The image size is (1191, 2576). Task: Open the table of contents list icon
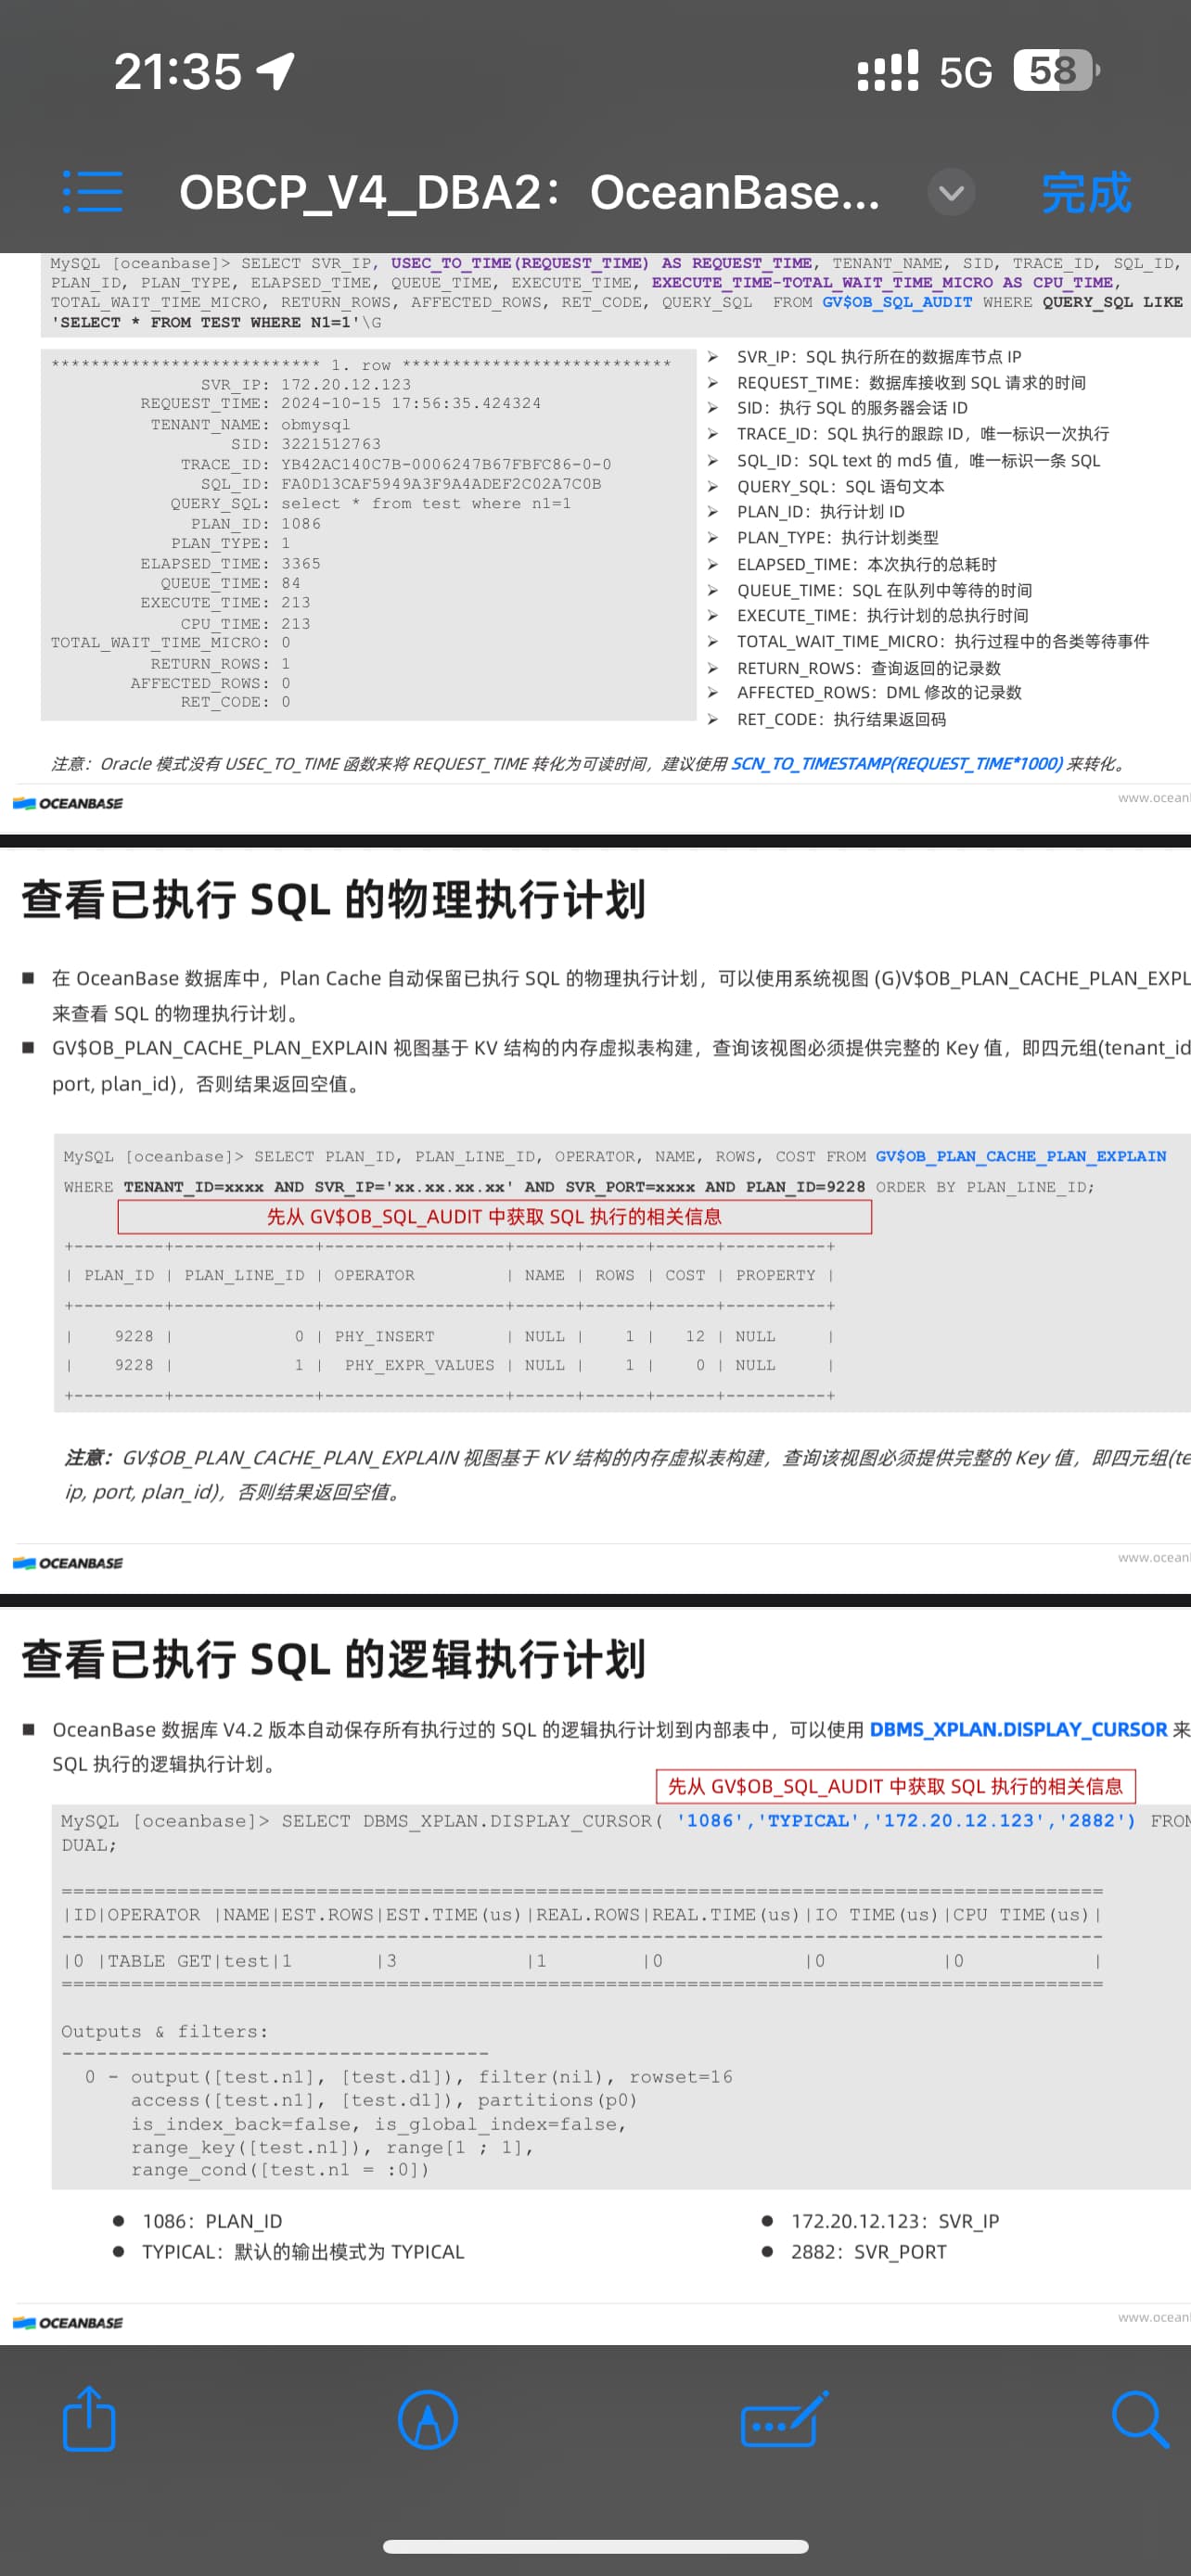coord(92,191)
